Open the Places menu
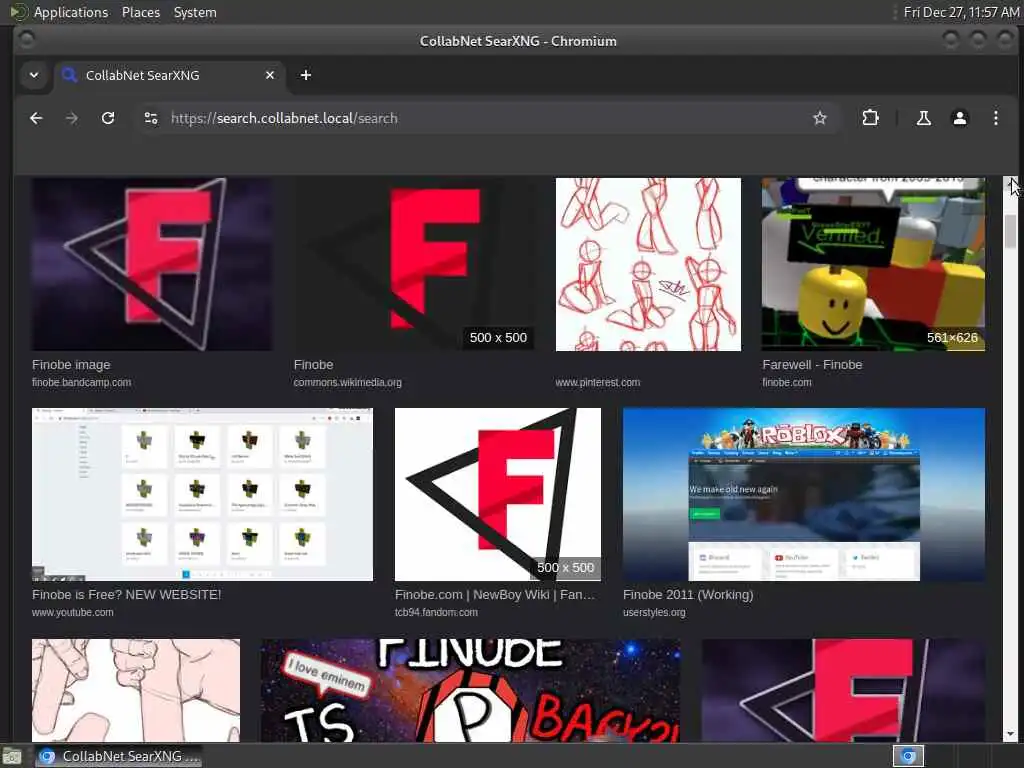1024x768 pixels. point(141,12)
